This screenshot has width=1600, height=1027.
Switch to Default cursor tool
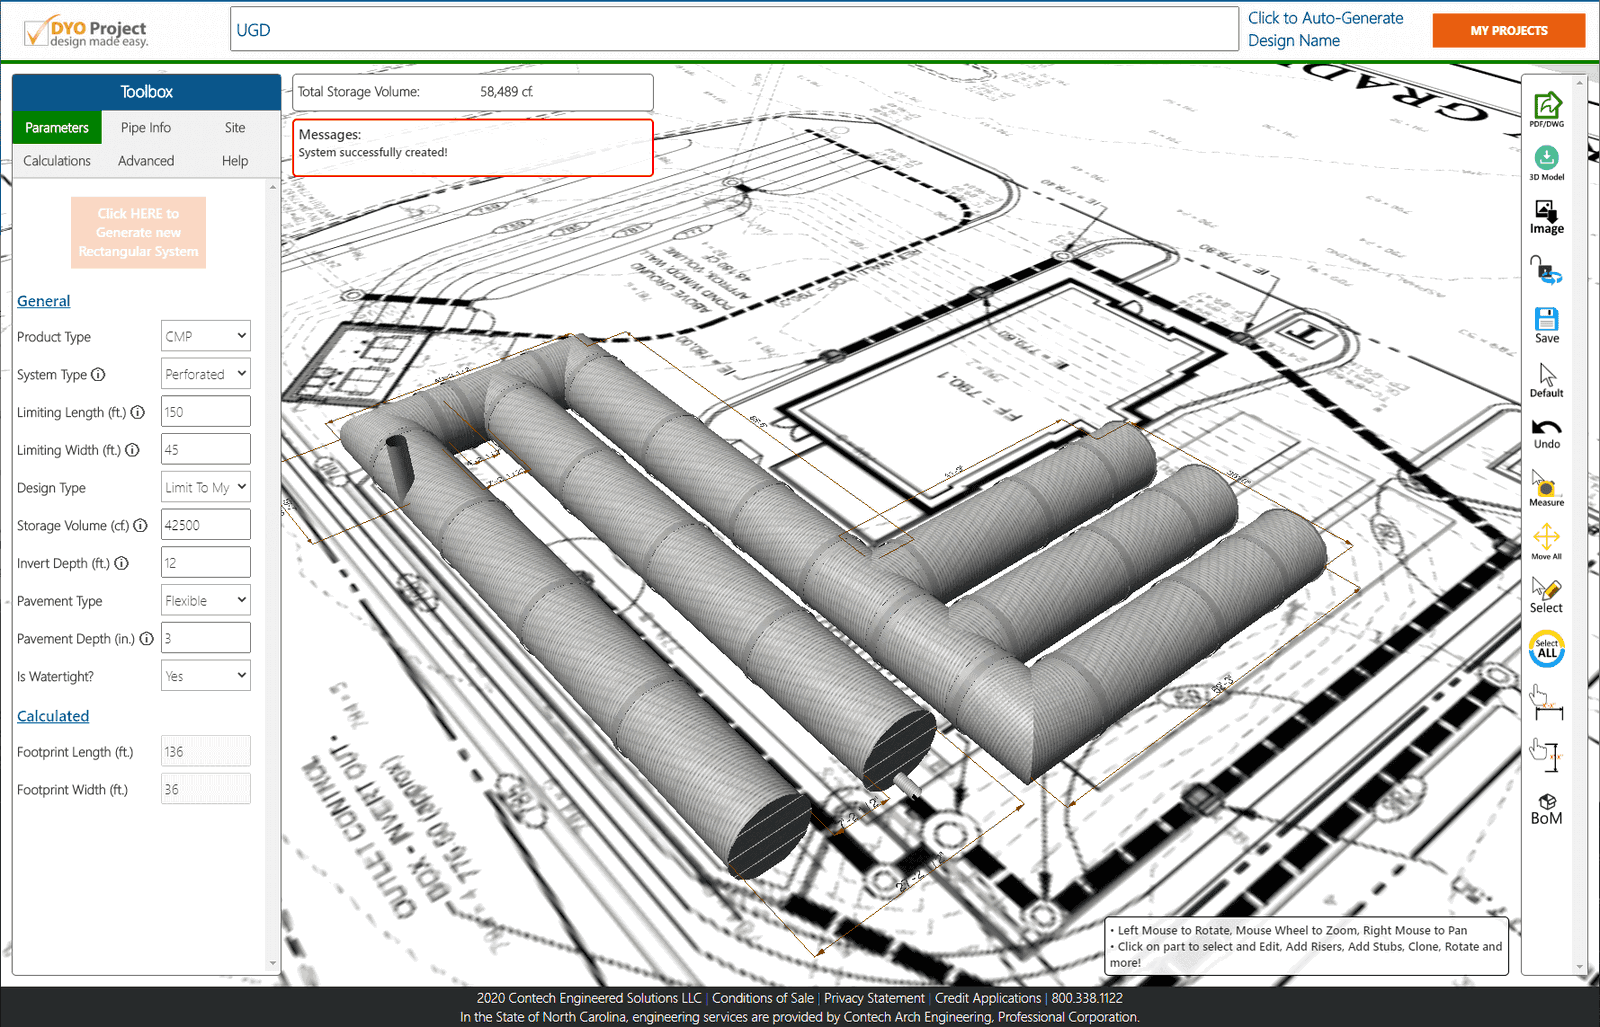[1546, 379]
